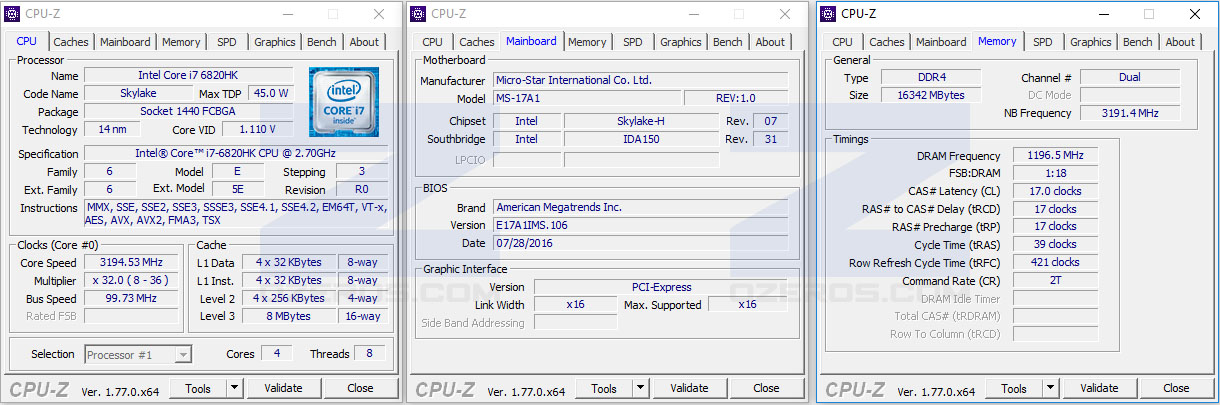
Task: Click Close button in middle CPU-Z window
Action: [766, 388]
